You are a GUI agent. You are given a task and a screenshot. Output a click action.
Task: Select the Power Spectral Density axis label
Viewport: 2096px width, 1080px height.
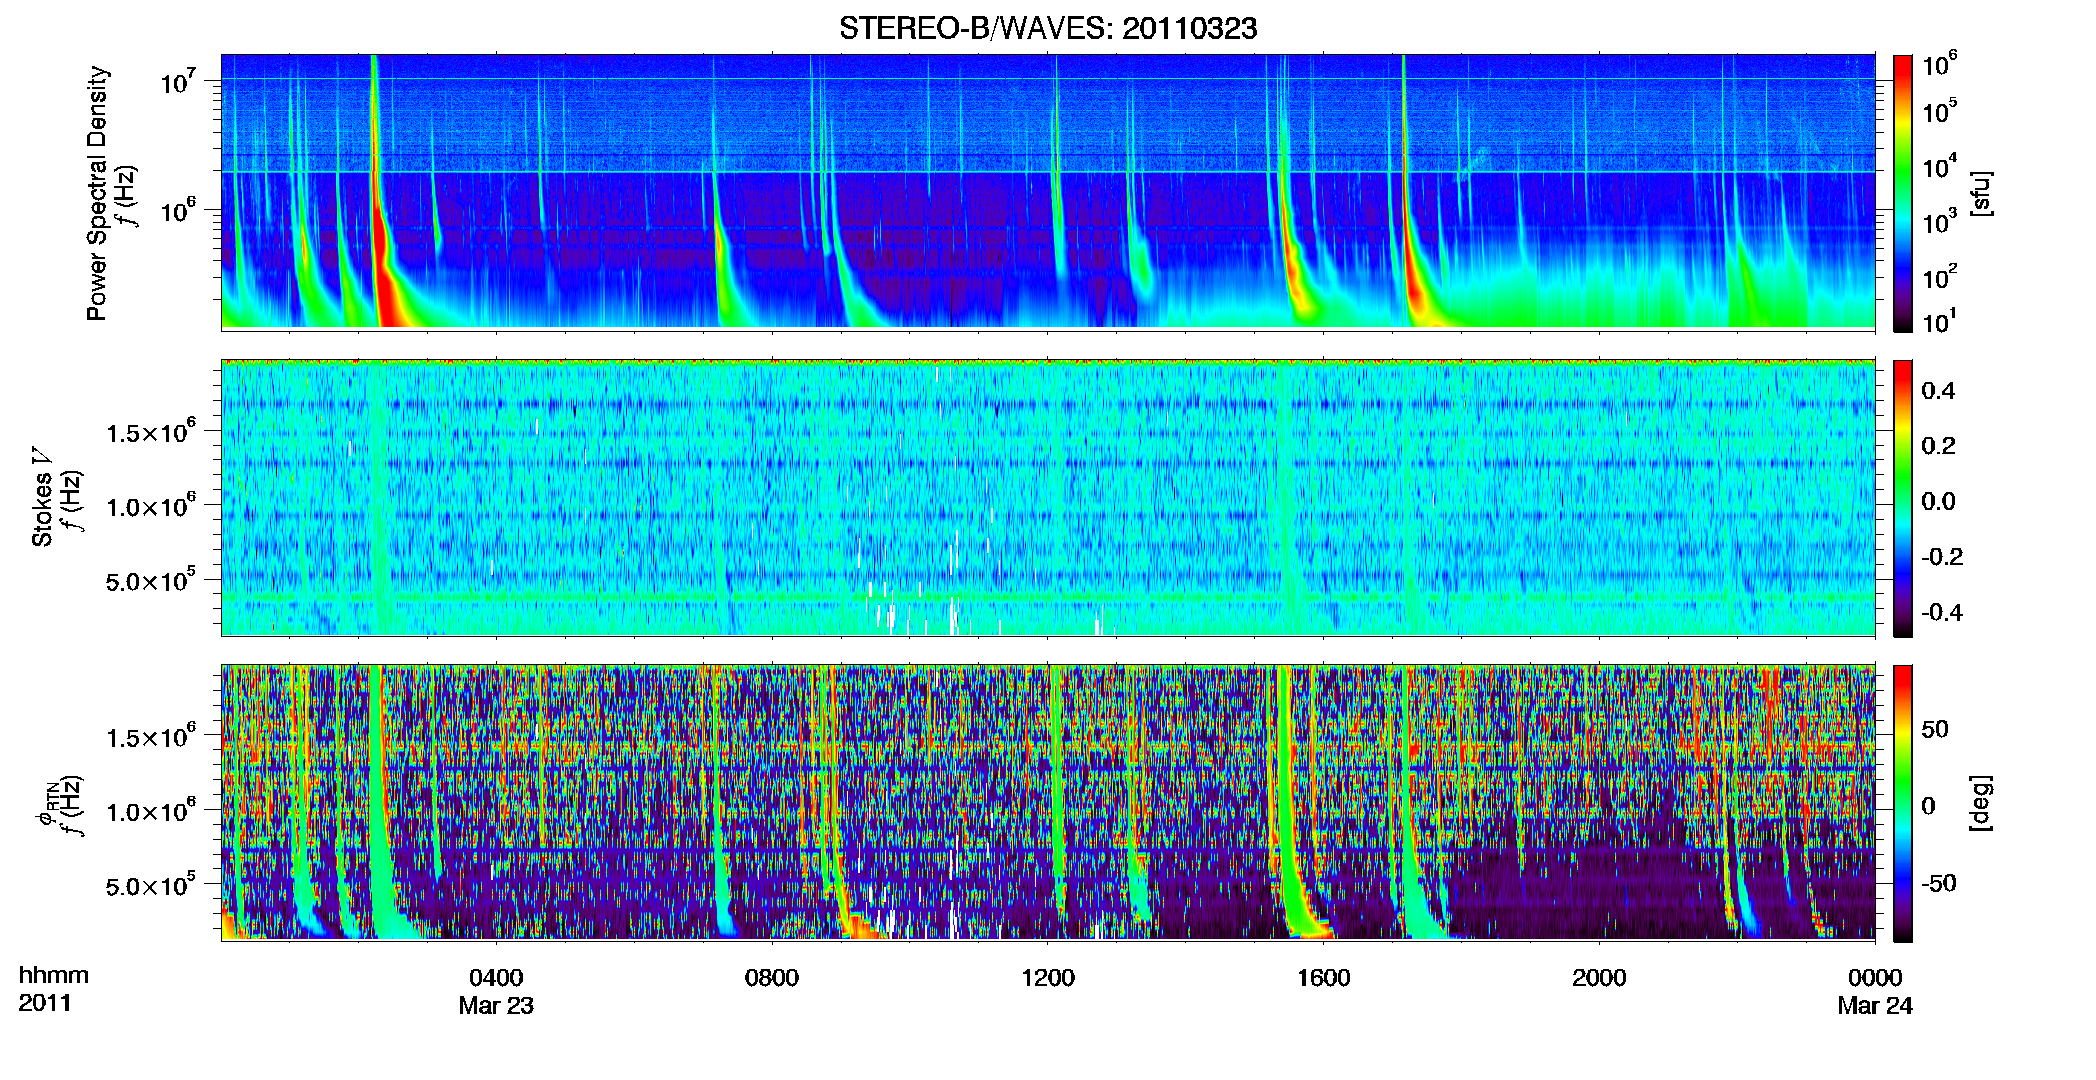97,193
